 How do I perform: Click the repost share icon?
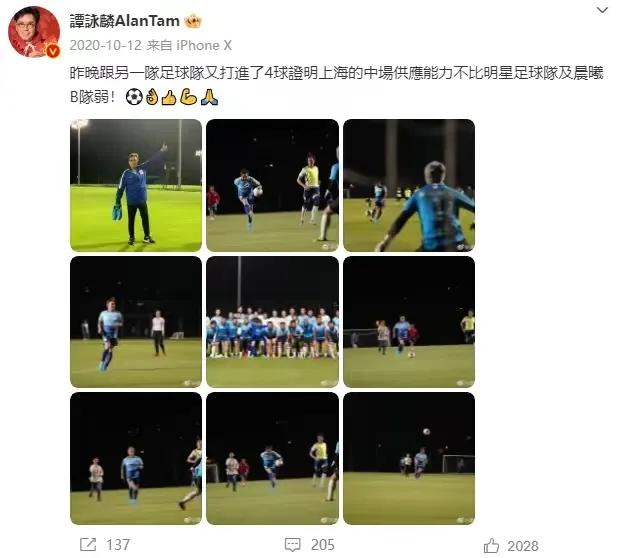[88, 544]
